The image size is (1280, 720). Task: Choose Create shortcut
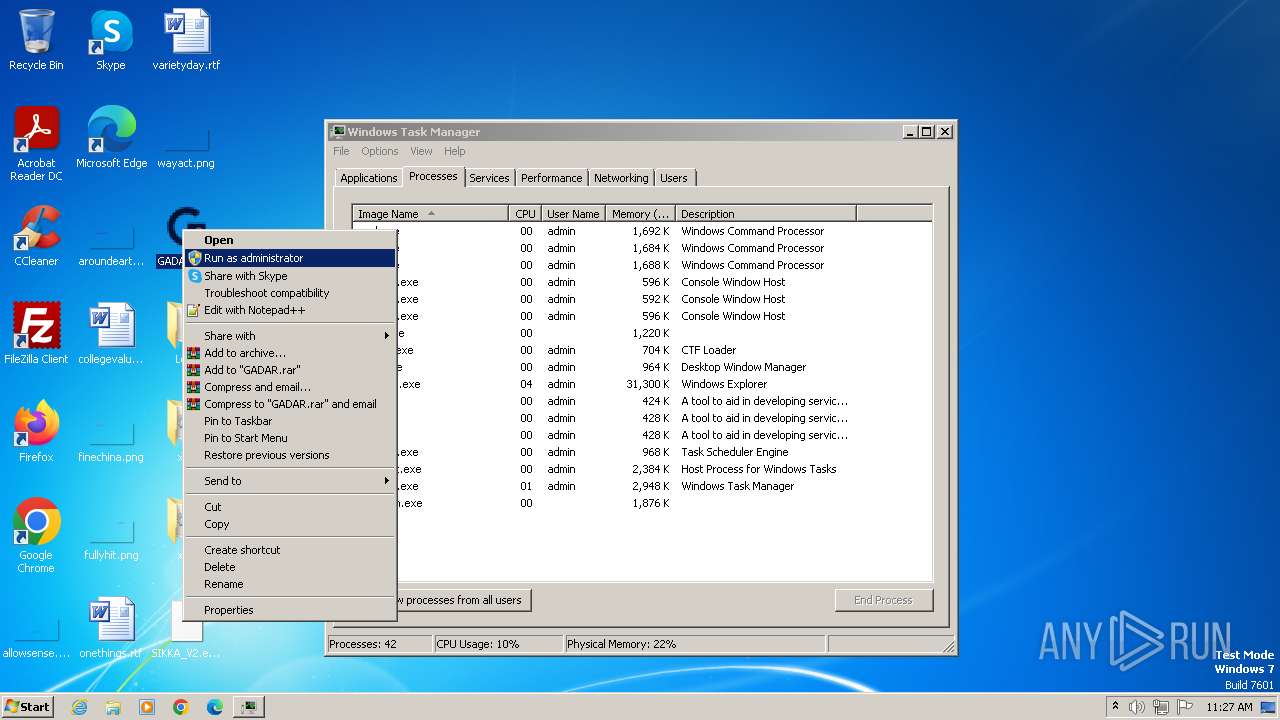coord(290,550)
